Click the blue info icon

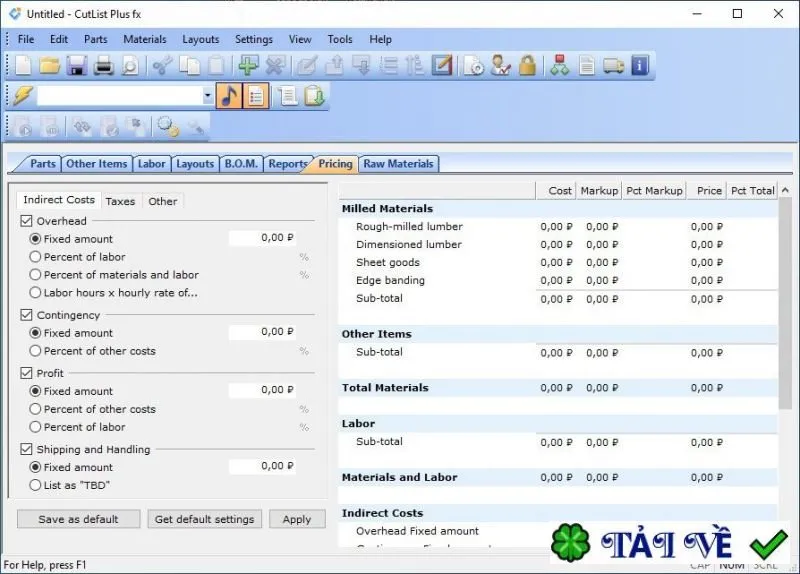pyautogui.click(x=640, y=66)
